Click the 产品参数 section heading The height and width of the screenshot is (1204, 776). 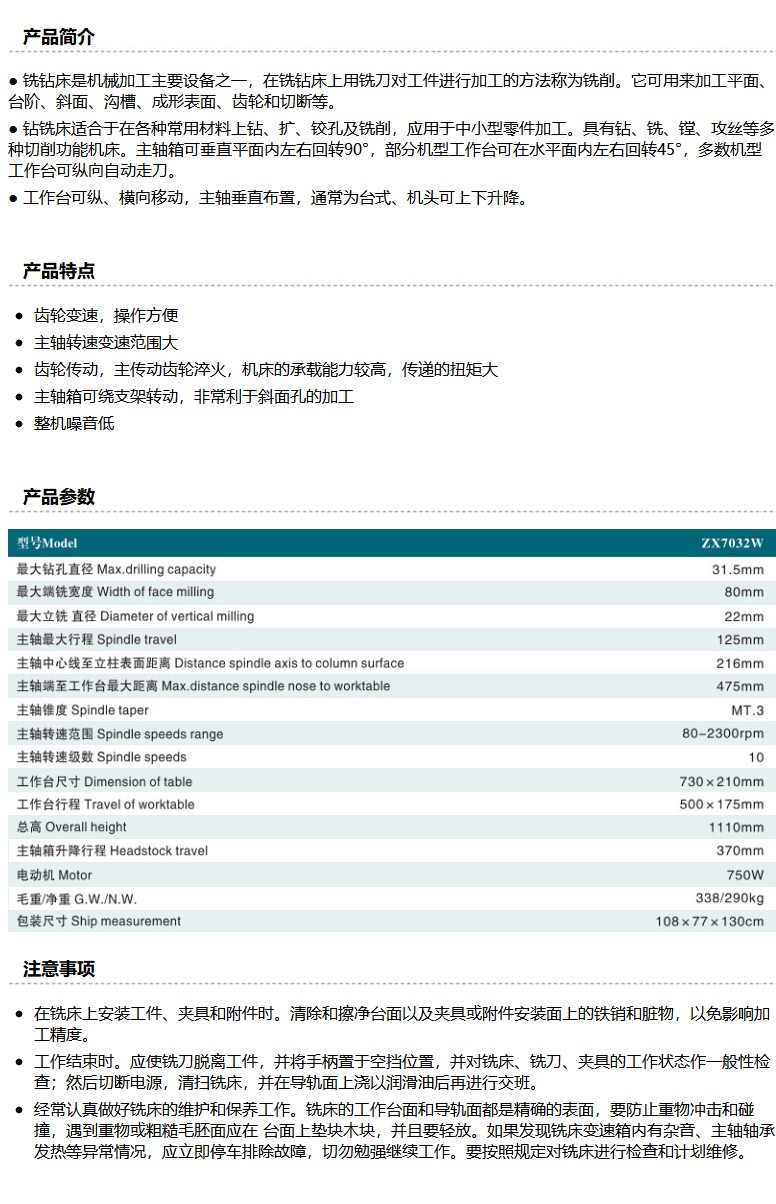coord(59,497)
